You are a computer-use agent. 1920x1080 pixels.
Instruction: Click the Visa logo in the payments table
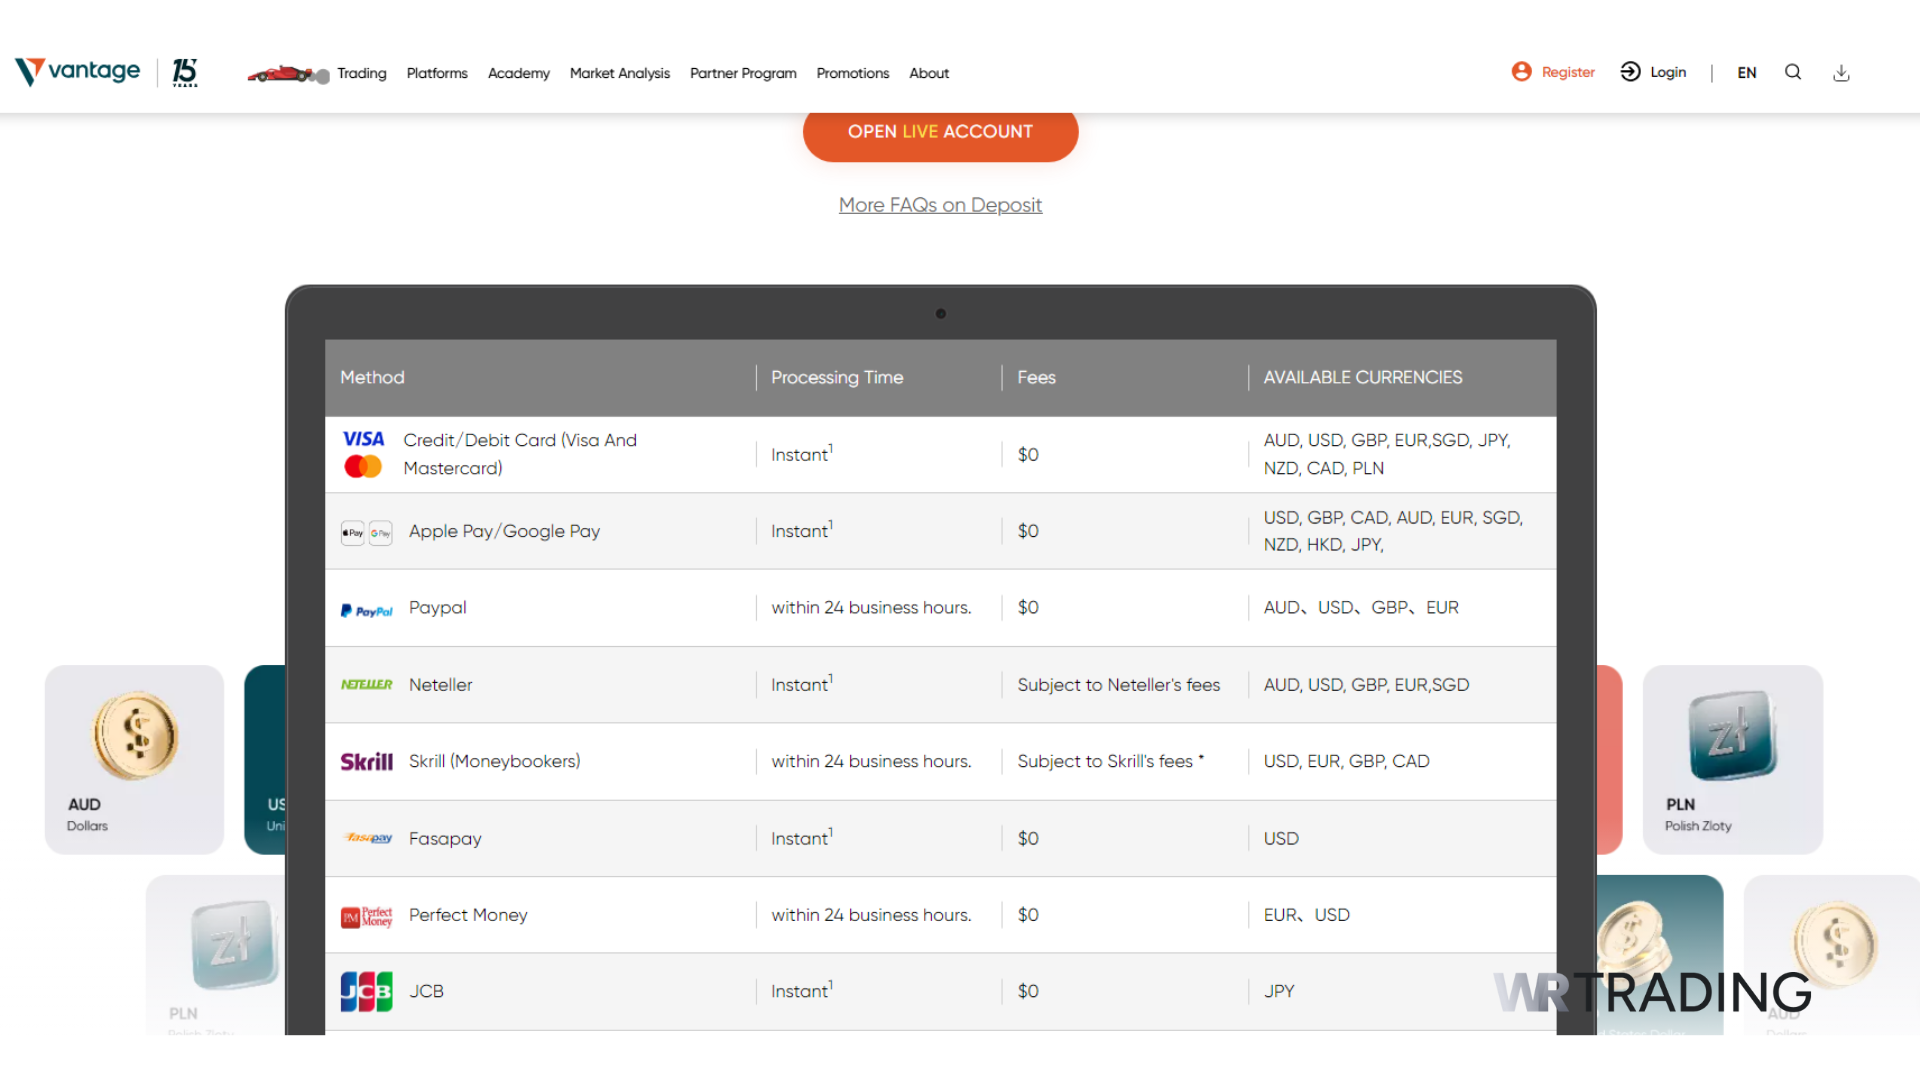[x=363, y=438]
